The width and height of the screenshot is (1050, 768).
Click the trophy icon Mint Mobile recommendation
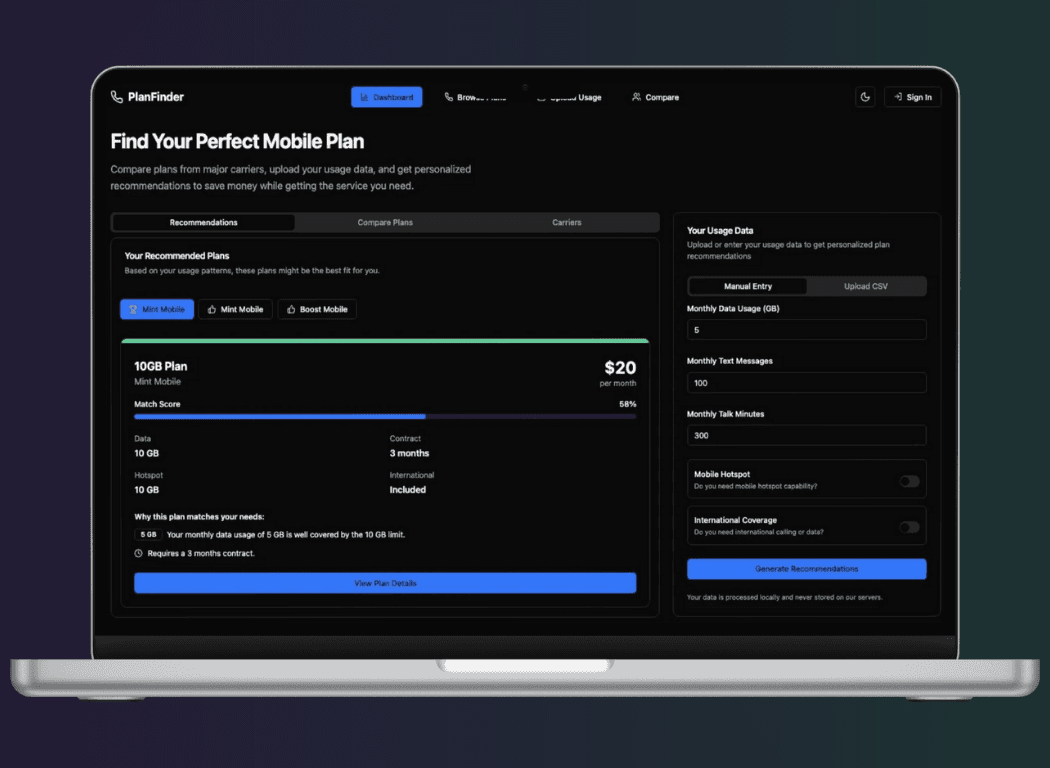(x=157, y=309)
